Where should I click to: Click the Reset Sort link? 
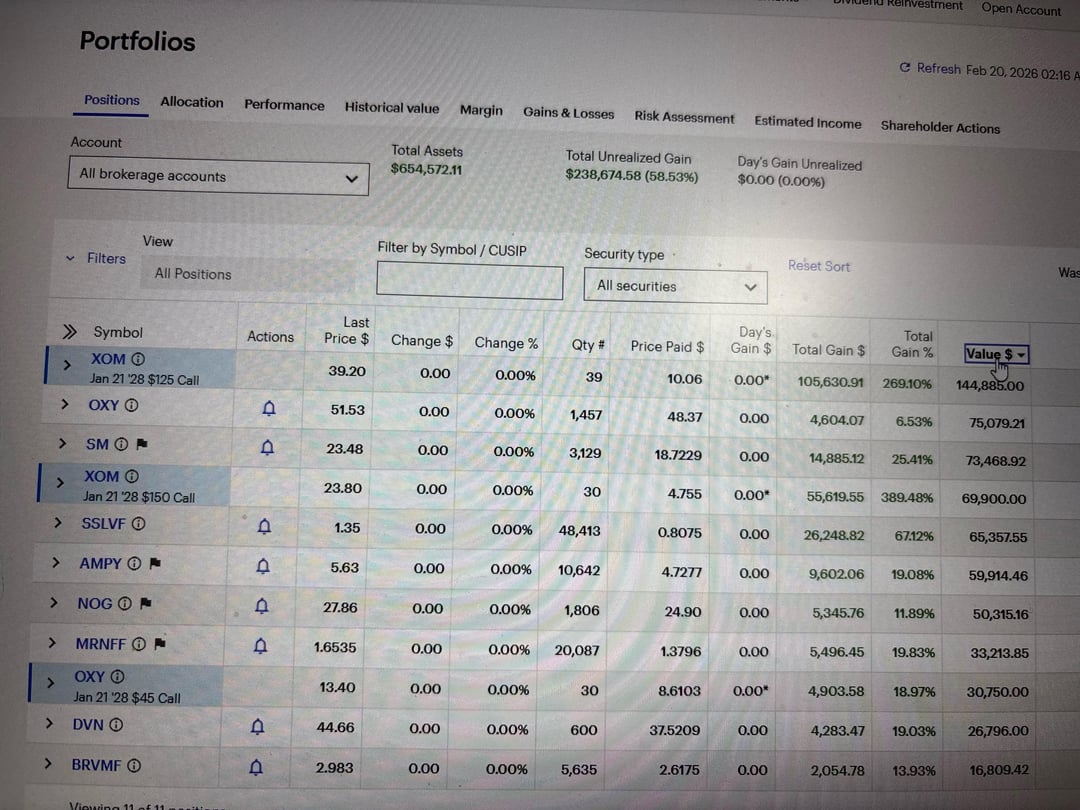coord(818,266)
